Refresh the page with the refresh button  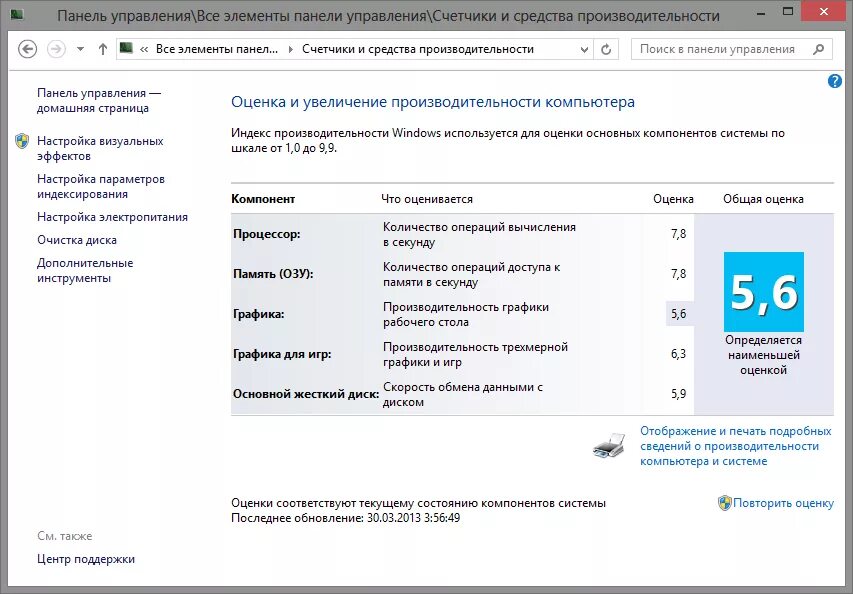606,50
